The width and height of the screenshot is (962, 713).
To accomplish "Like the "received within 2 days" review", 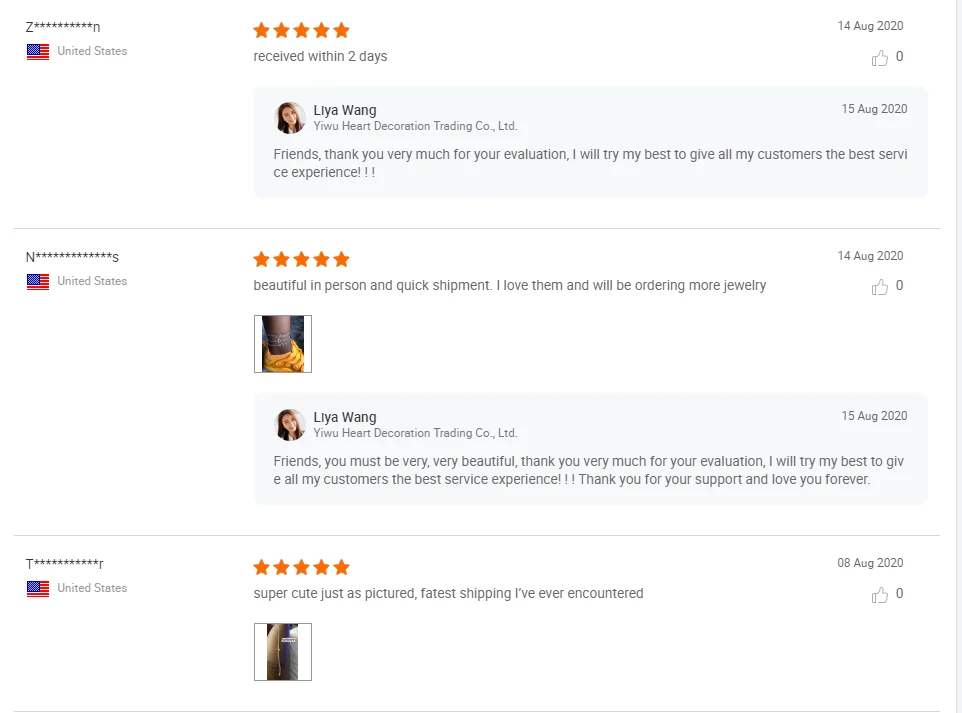I will click(880, 58).
